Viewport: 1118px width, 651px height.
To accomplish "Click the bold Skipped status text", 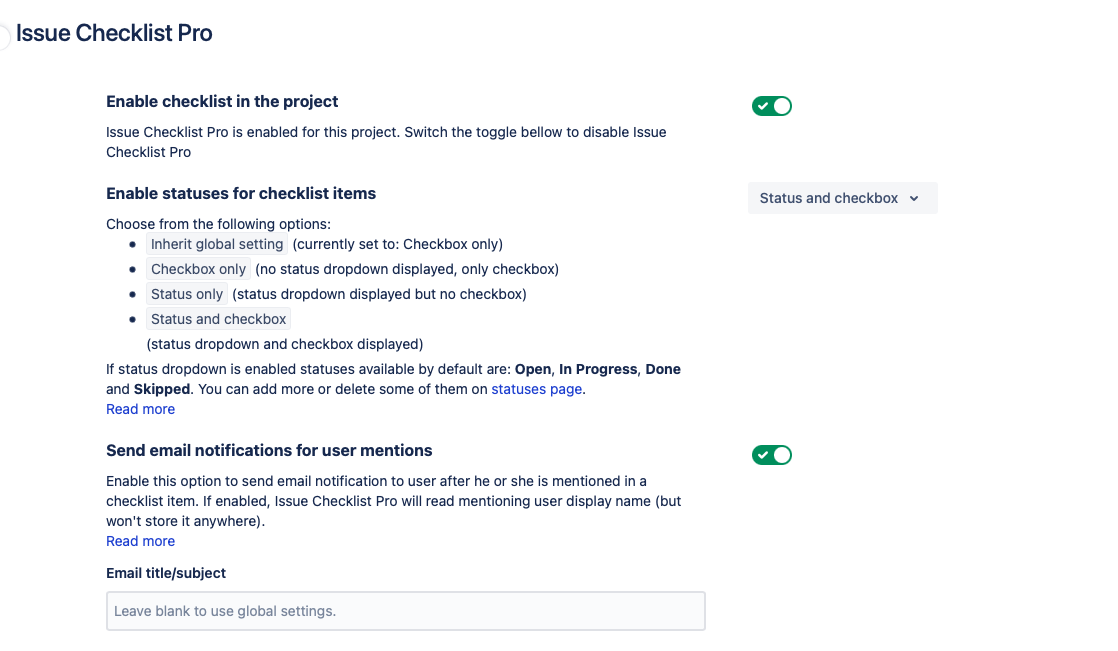I will pyautogui.click(x=162, y=389).
